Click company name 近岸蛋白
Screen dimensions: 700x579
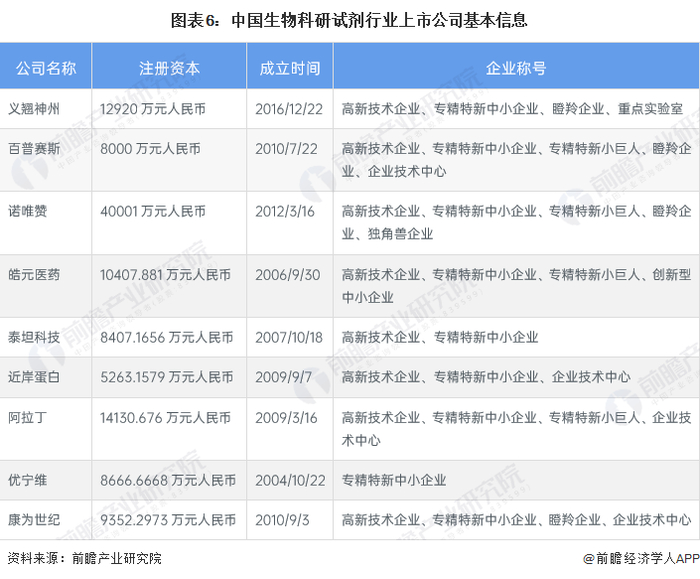tap(34, 377)
